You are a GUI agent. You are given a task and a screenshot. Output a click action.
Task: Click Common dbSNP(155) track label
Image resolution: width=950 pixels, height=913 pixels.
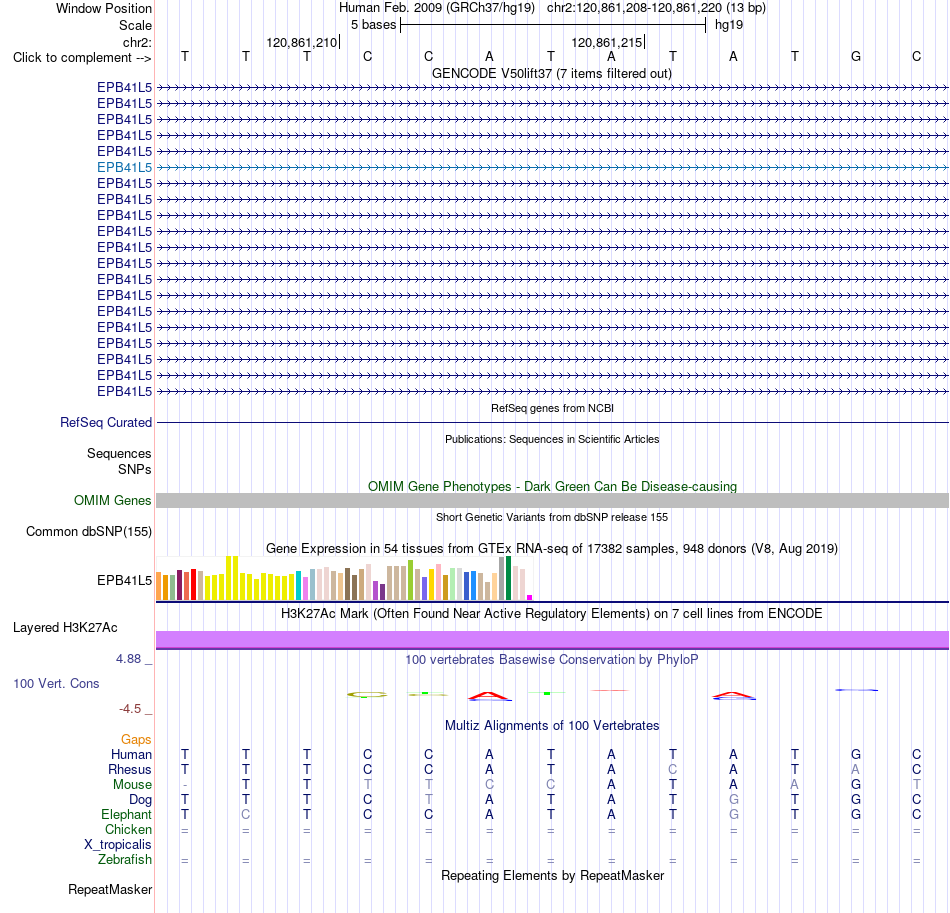tap(88, 531)
